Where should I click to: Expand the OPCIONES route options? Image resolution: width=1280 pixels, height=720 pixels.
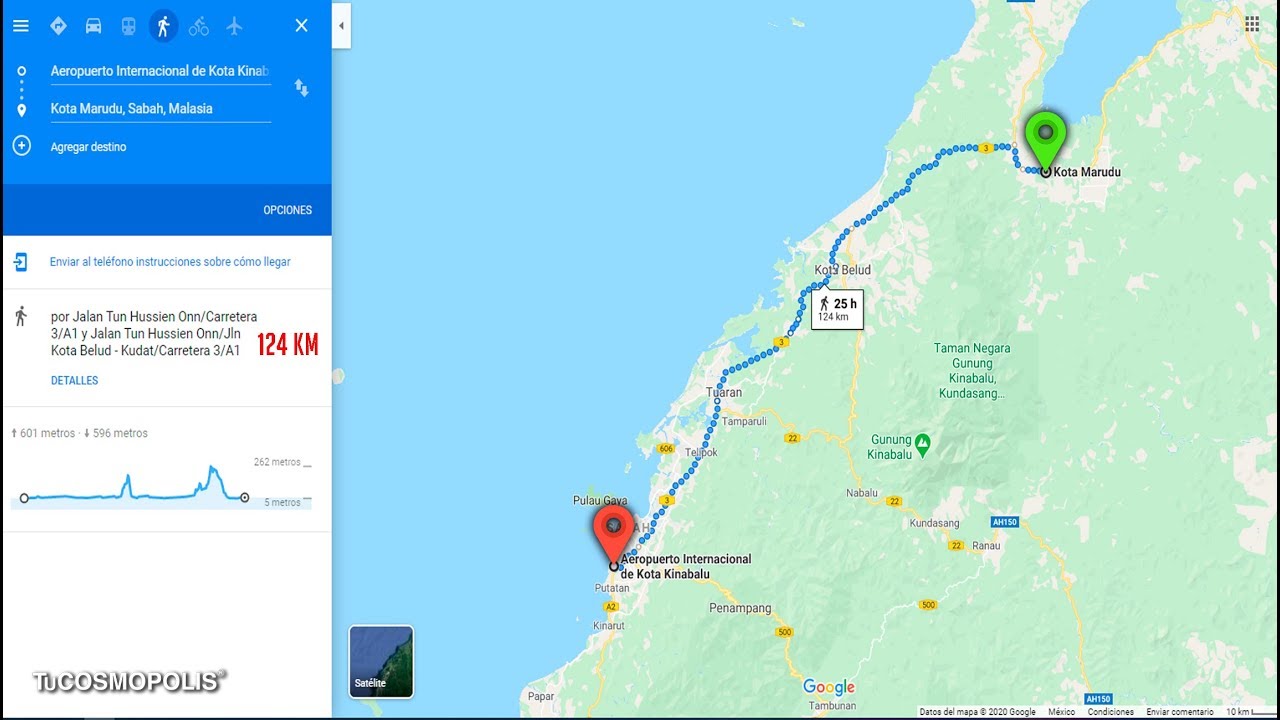288,210
